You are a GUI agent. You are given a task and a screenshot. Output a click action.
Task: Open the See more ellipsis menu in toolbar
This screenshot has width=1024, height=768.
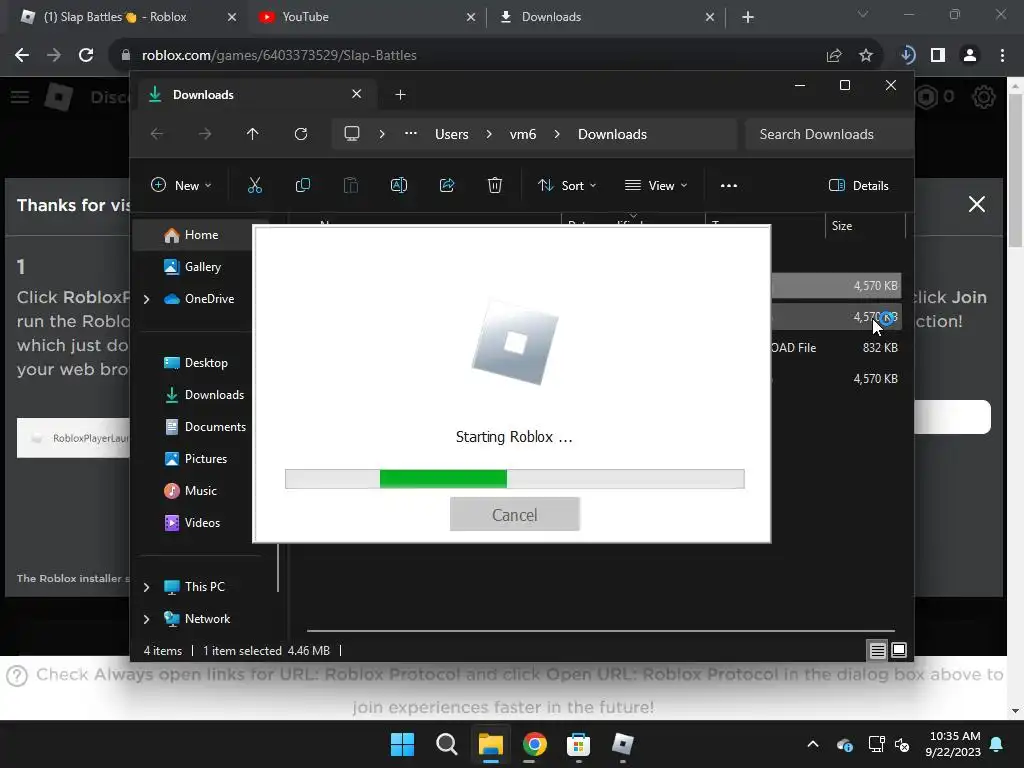pyautogui.click(x=729, y=185)
